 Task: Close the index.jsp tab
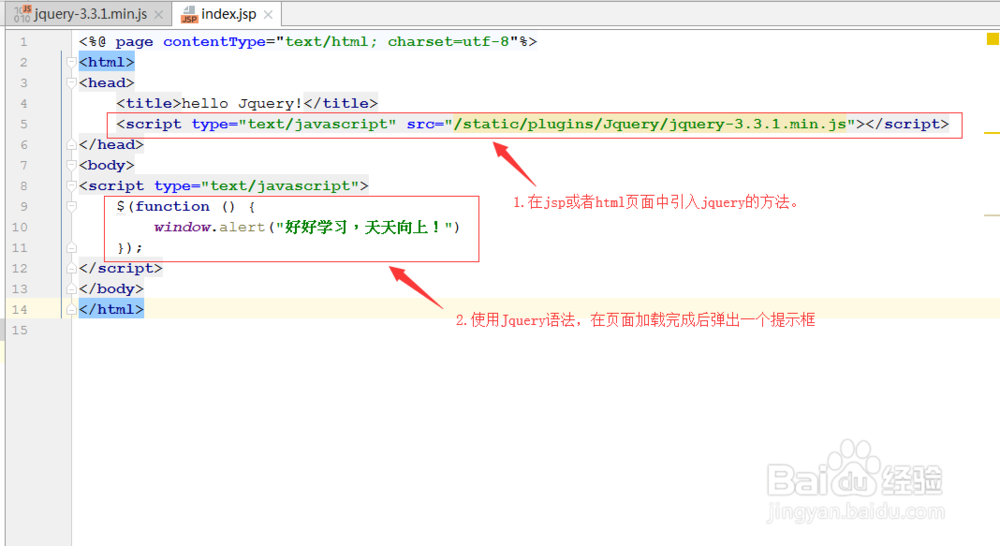point(268,15)
